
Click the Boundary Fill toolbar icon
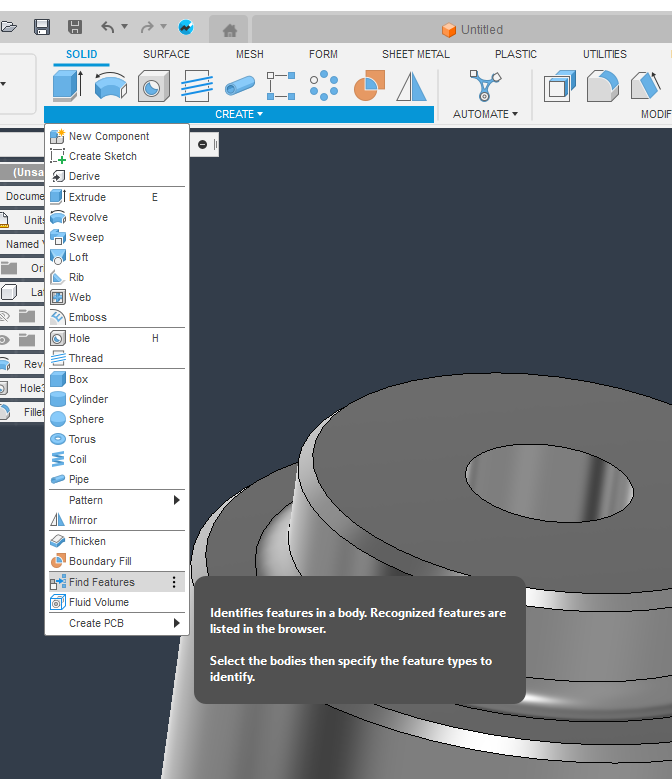point(369,85)
